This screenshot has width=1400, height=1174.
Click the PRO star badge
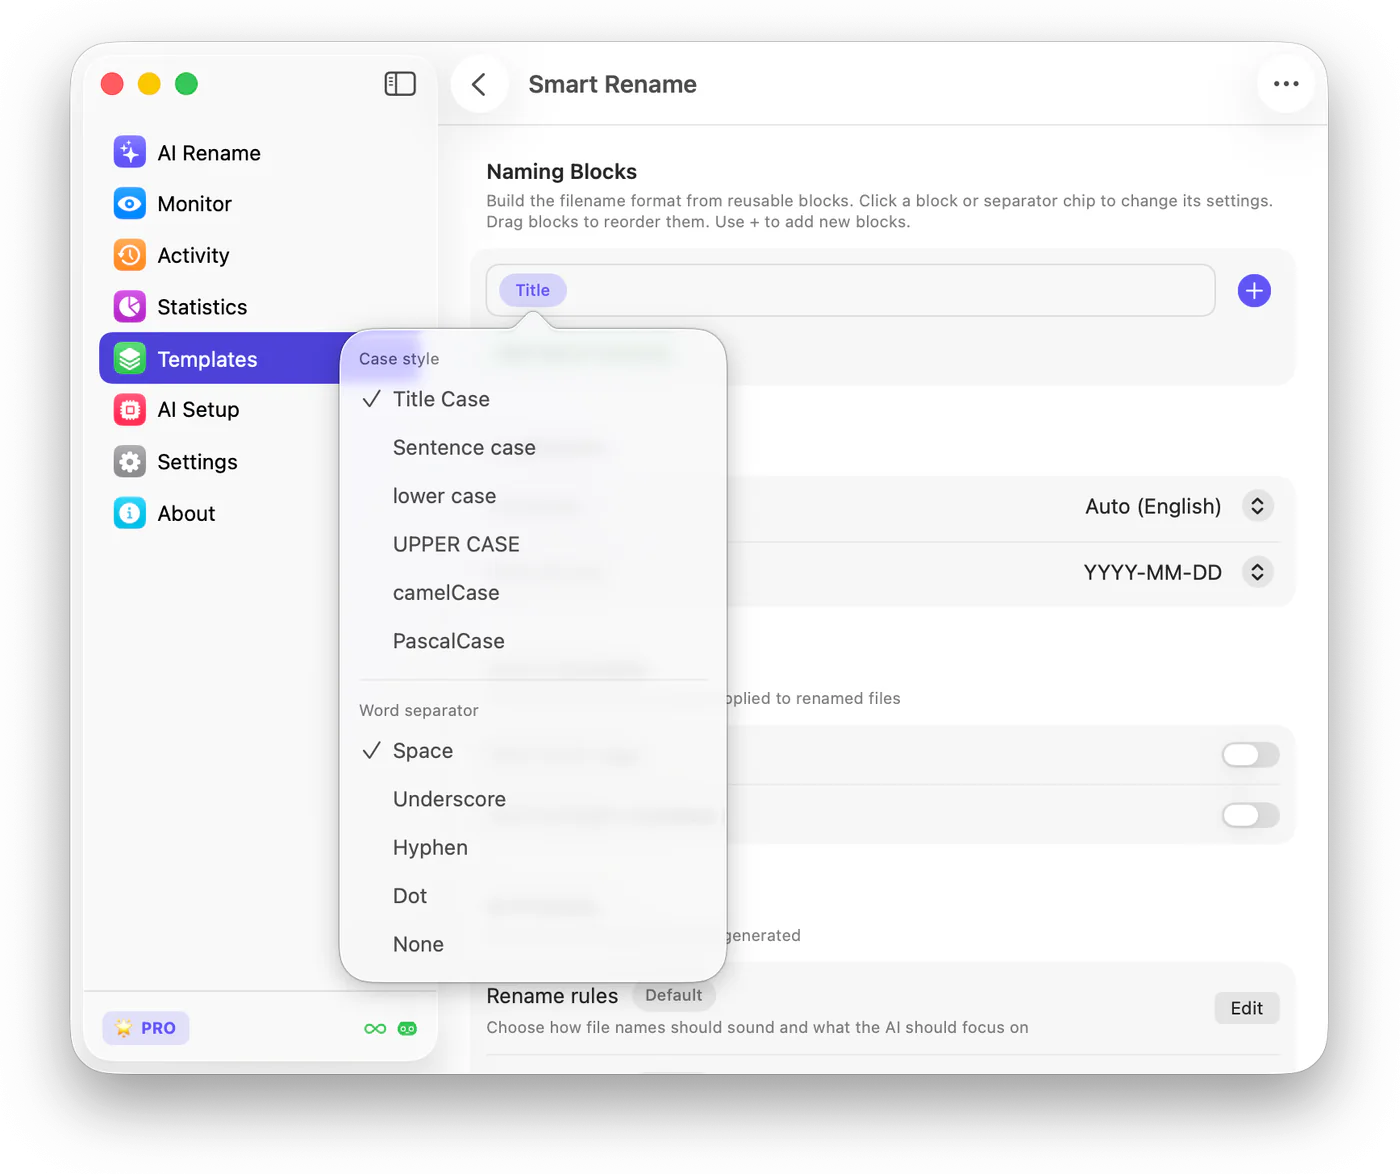[146, 1028]
